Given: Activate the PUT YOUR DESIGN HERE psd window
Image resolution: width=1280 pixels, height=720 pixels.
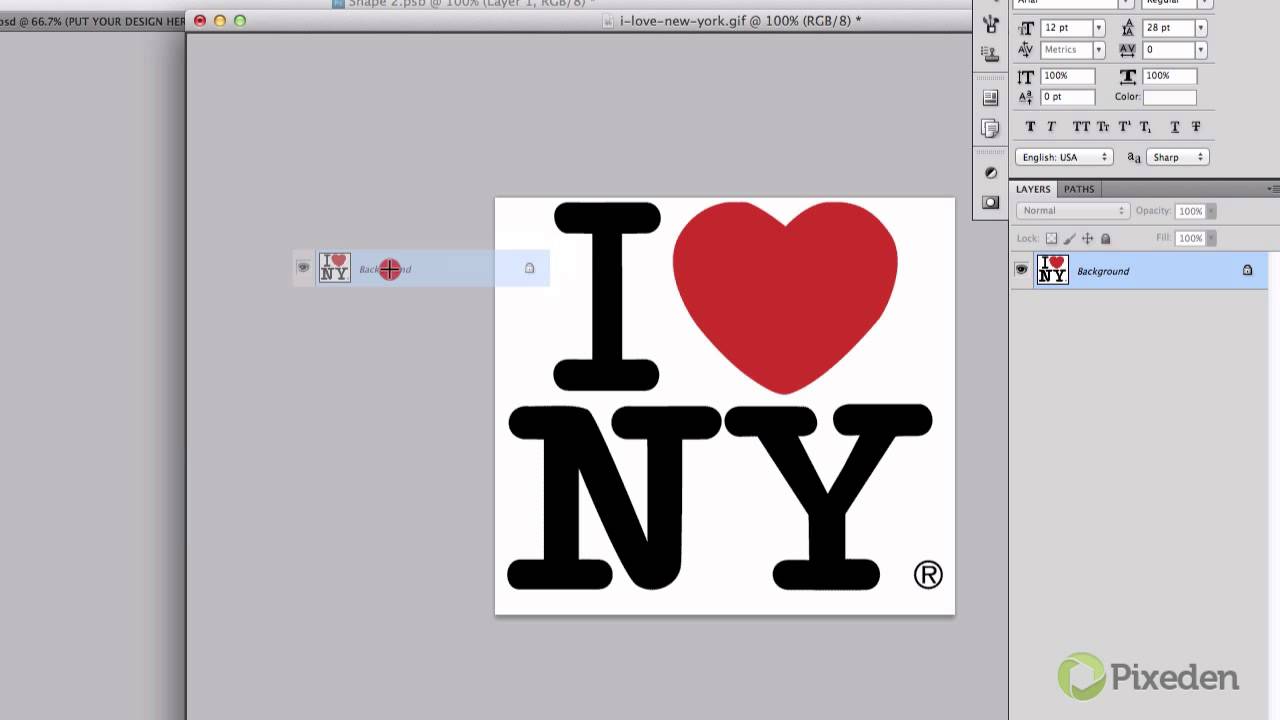Looking at the screenshot, I should [93, 21].
